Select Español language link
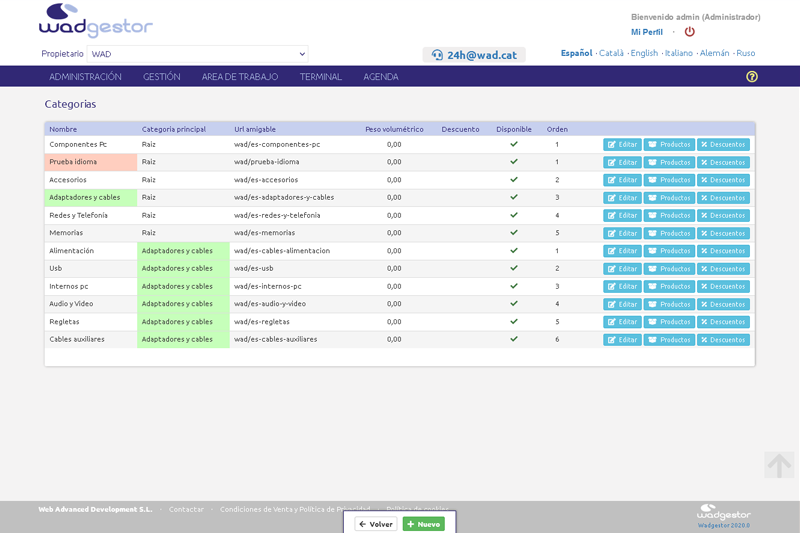 [577, 53]
